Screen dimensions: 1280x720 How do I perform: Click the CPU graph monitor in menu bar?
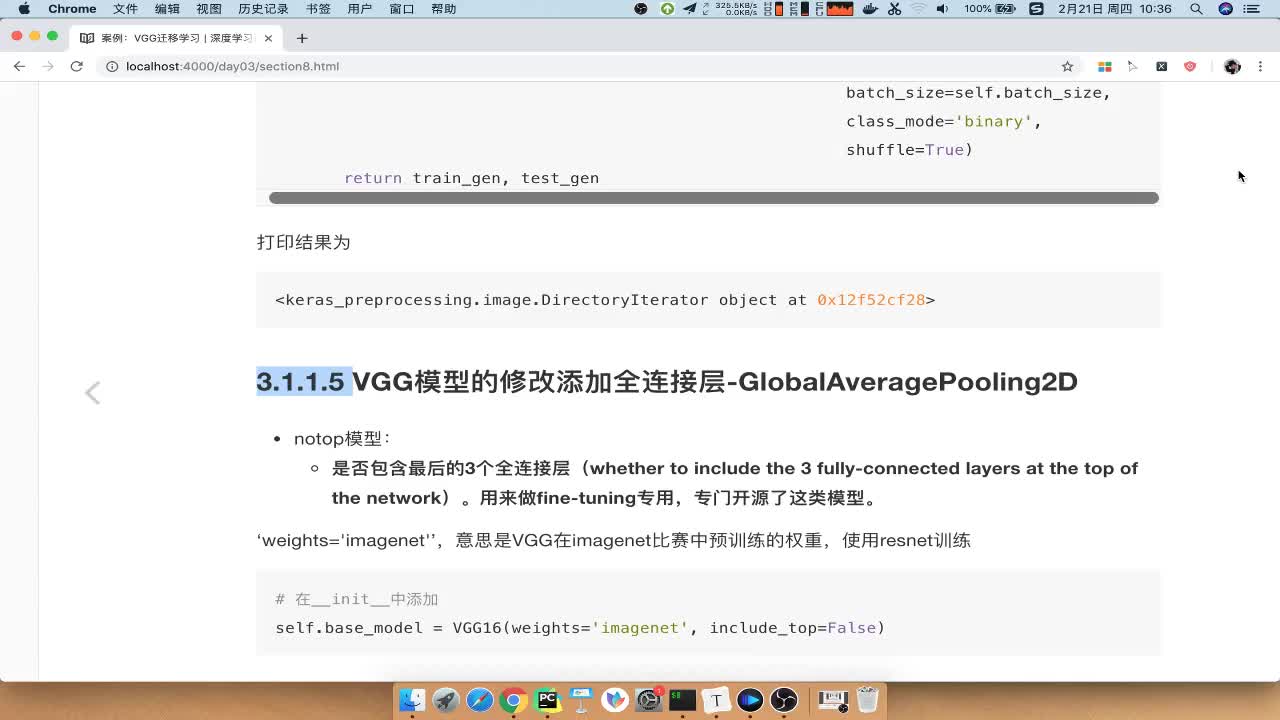tap(840, 9)
